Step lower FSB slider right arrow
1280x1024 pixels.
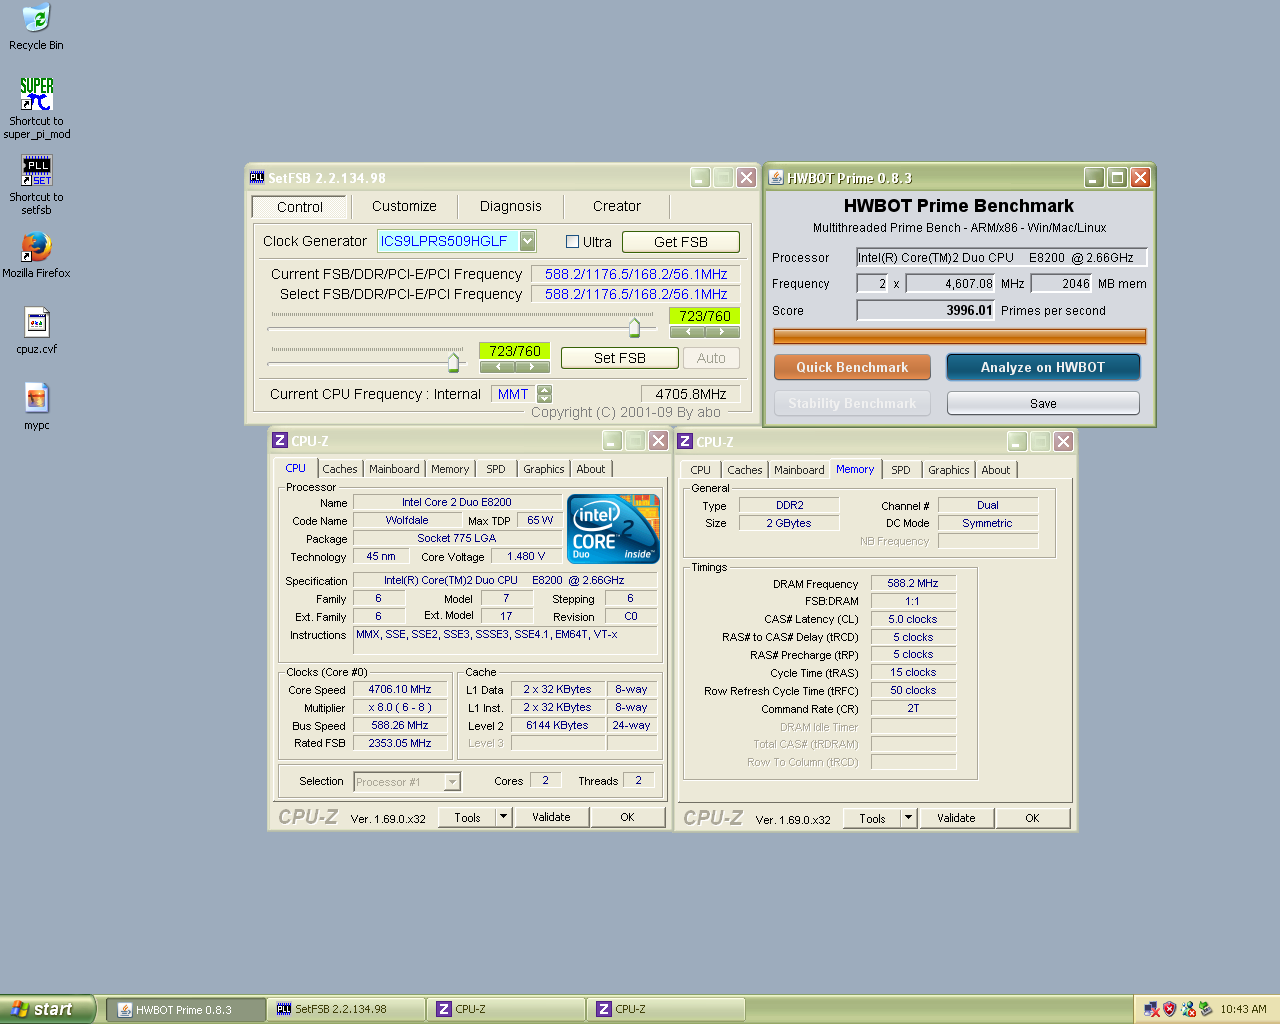coord(532,367)
